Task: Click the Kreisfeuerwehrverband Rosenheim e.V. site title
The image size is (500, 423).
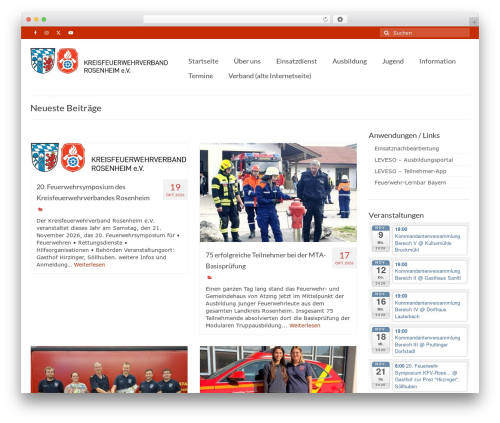Action: (x=126, y=66)
